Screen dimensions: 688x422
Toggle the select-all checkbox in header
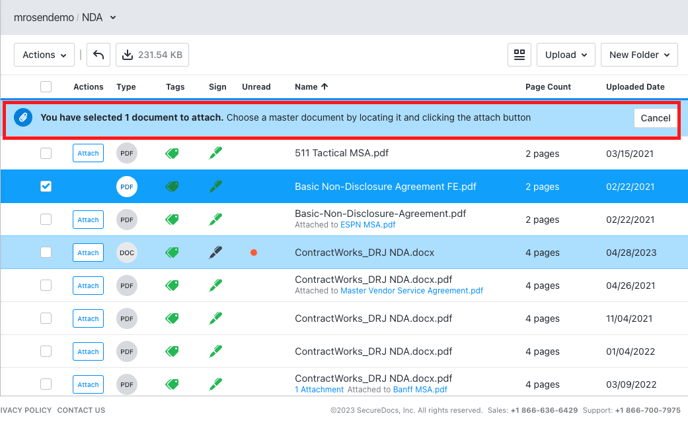(46, 87)
